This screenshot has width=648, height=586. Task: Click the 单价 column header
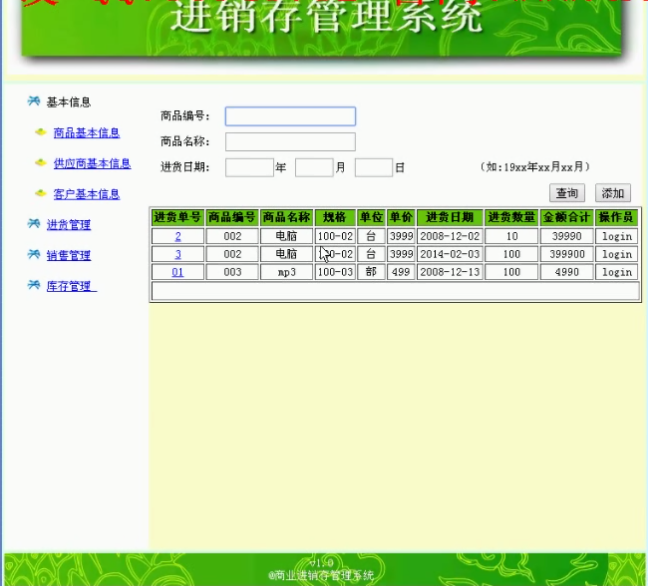pyautogui.click(x=401, y=217)
